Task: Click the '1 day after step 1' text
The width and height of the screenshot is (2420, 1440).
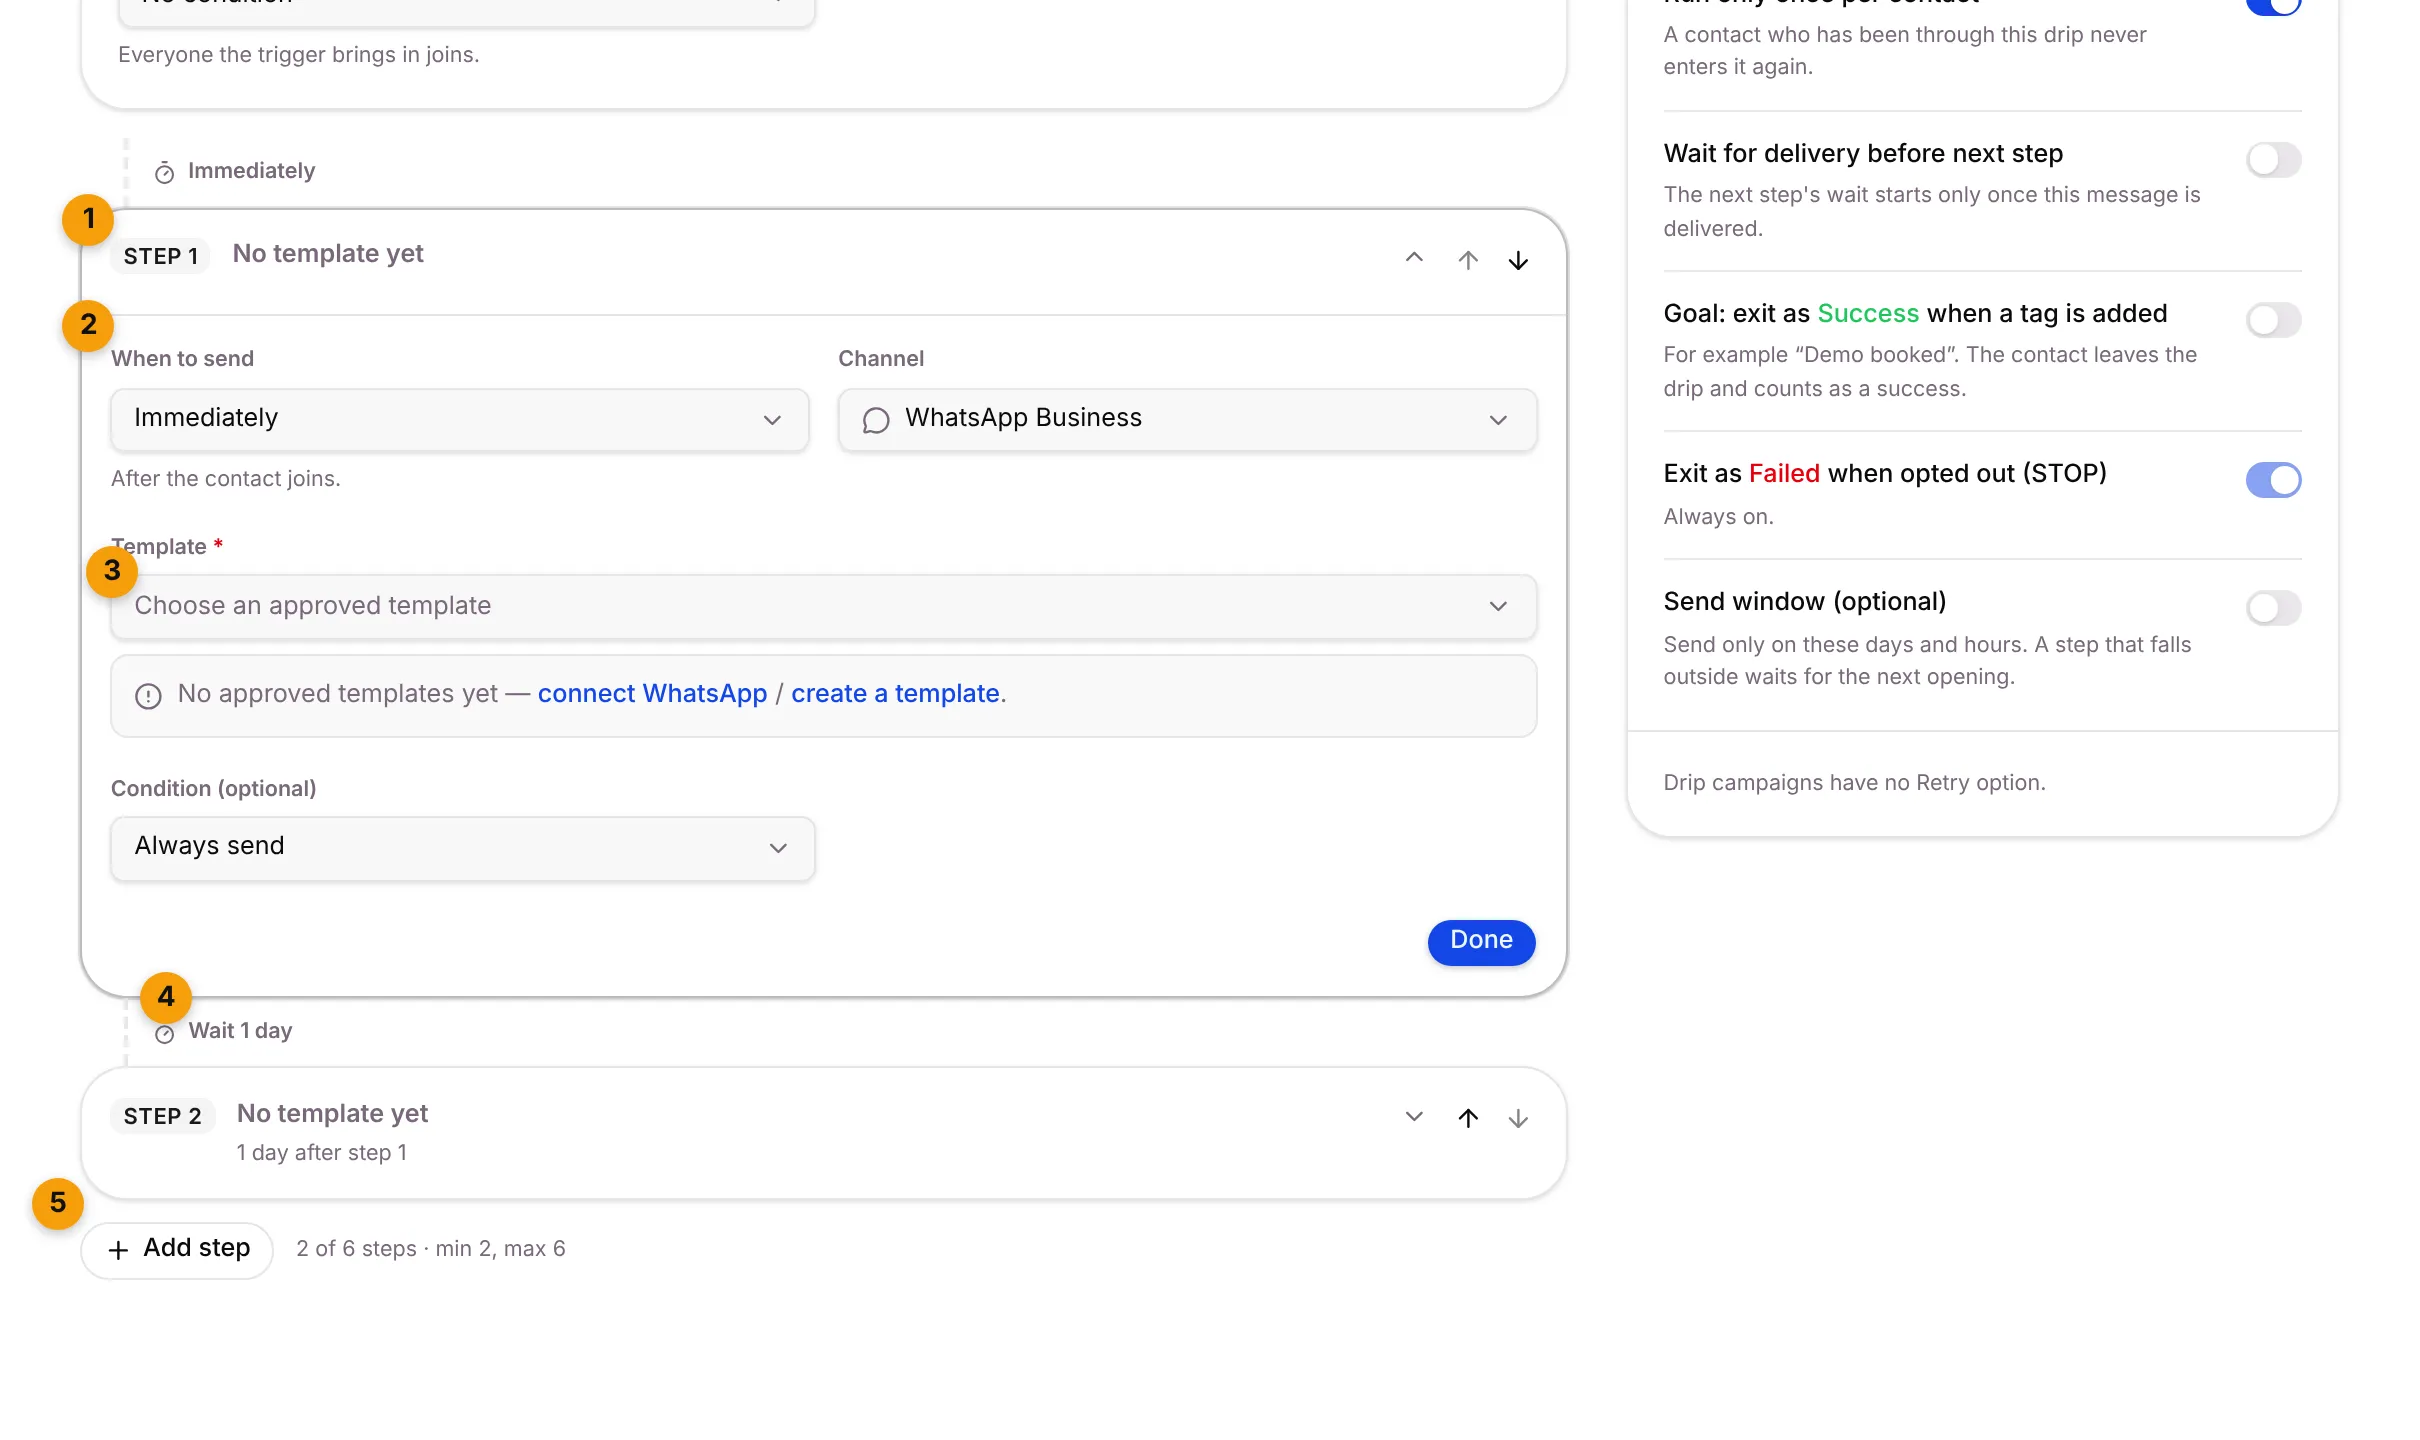Action: 322,1153
